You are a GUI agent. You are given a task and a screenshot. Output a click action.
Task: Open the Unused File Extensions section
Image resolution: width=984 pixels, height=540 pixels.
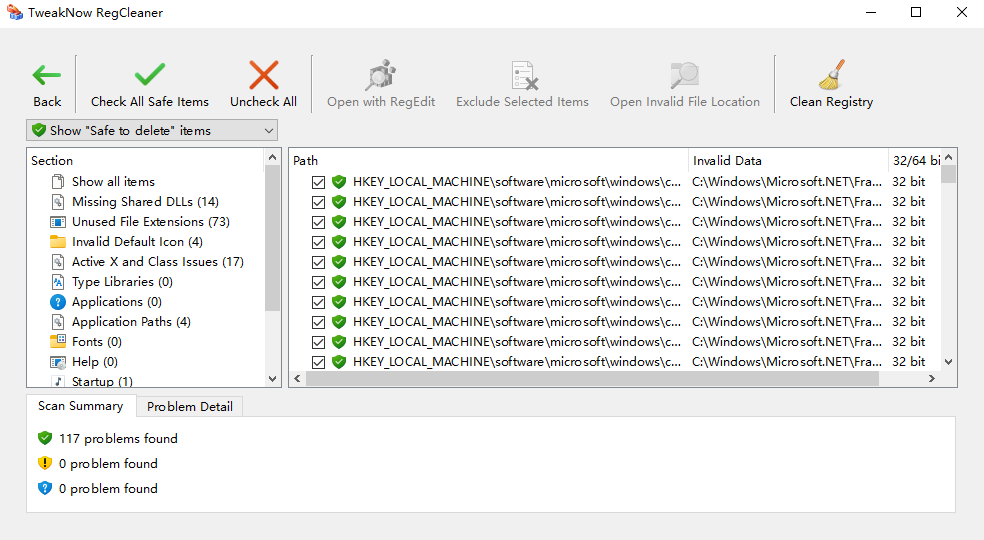coord(150,222)
